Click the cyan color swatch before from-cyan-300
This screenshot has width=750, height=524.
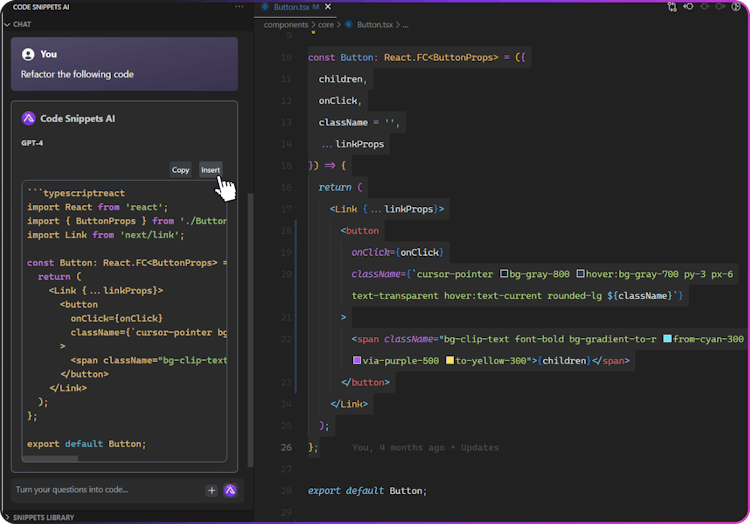(x=667, y=339)
